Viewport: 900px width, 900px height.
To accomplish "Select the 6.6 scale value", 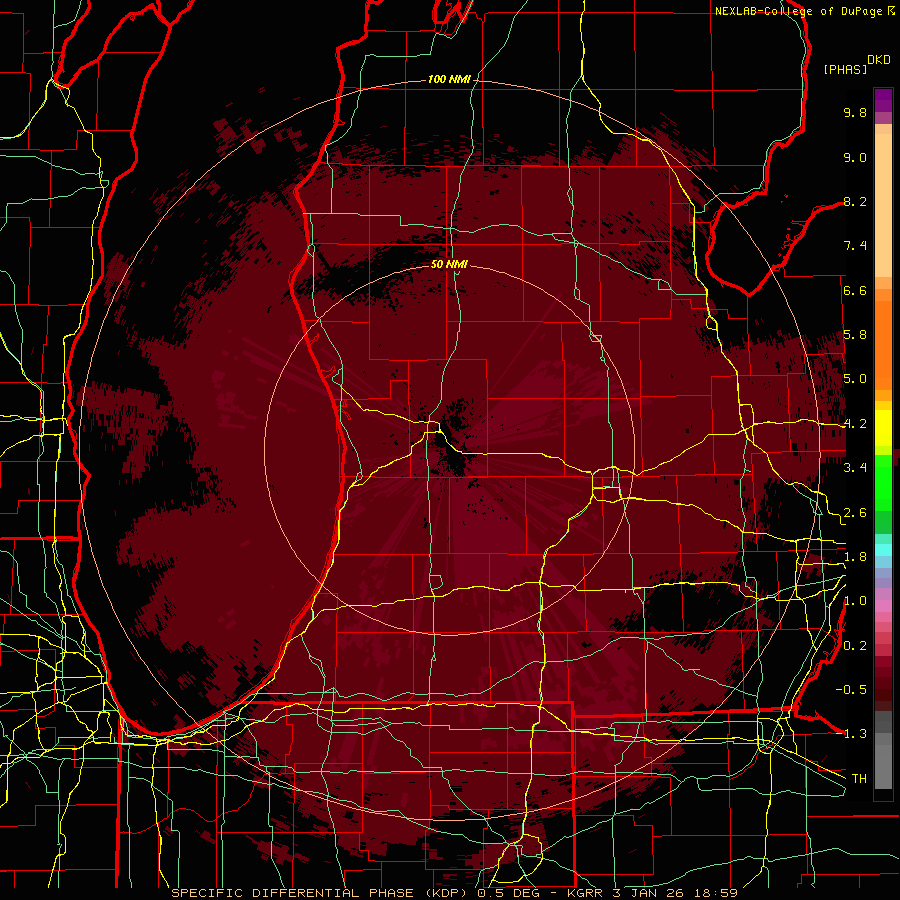I will pyautogui.click(x=855, y=290).
